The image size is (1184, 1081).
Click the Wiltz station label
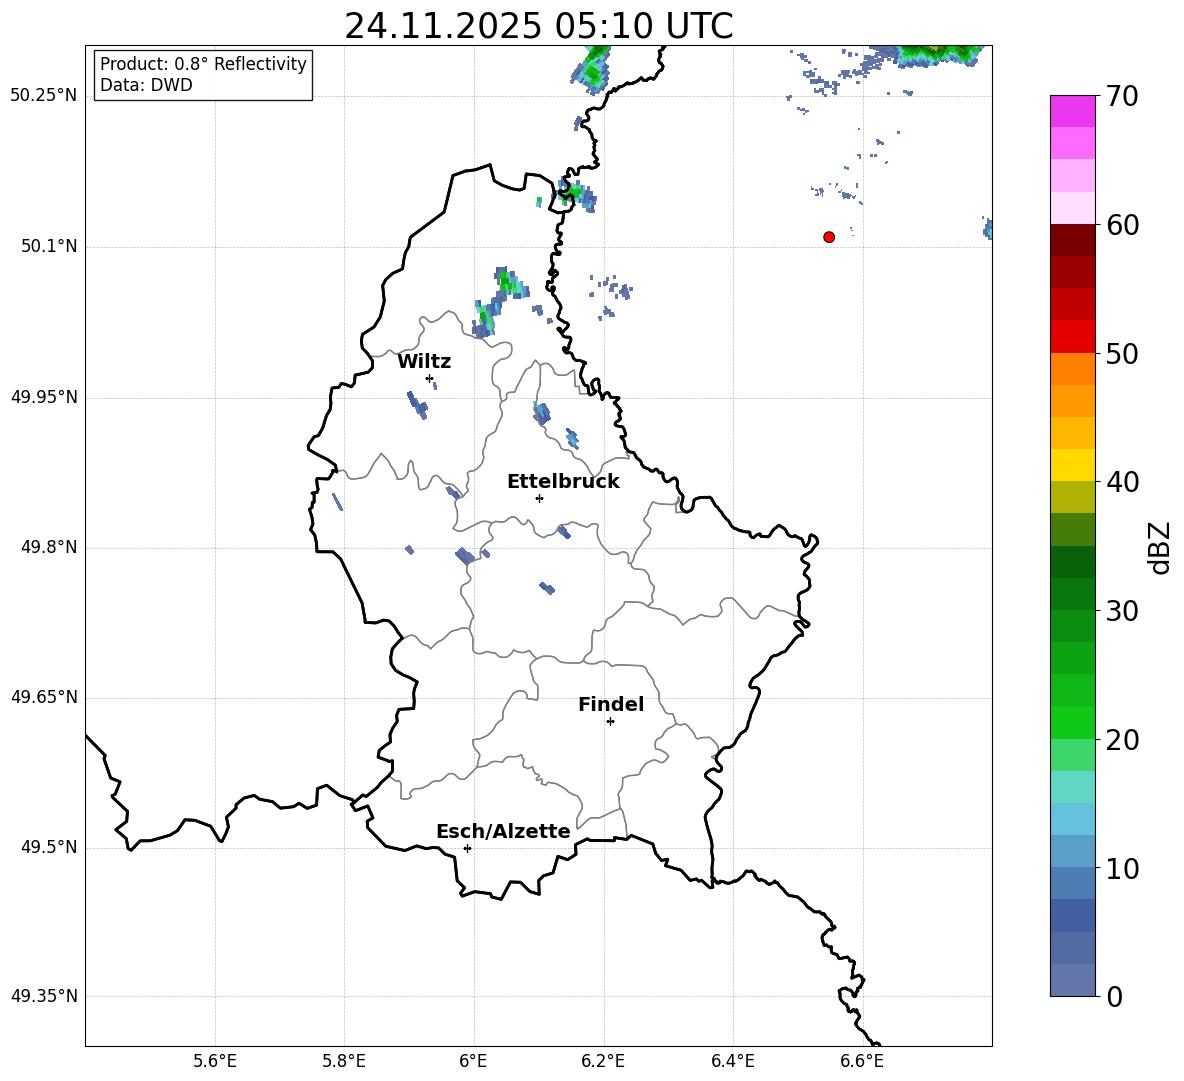click(x=424, y=362)
